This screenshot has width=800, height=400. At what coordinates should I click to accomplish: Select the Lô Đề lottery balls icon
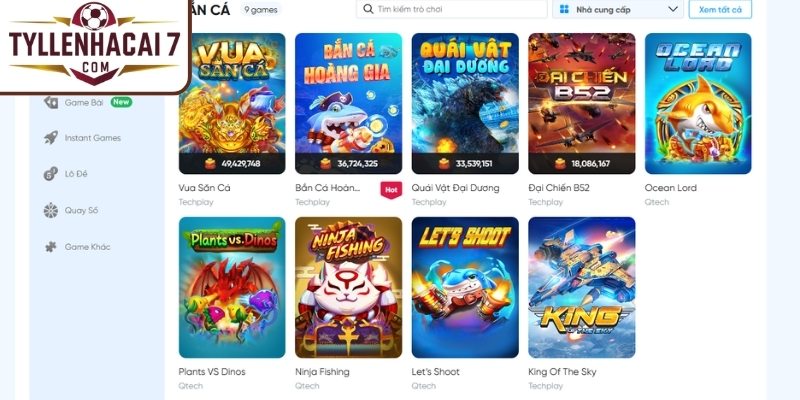(x=51, y=174)
